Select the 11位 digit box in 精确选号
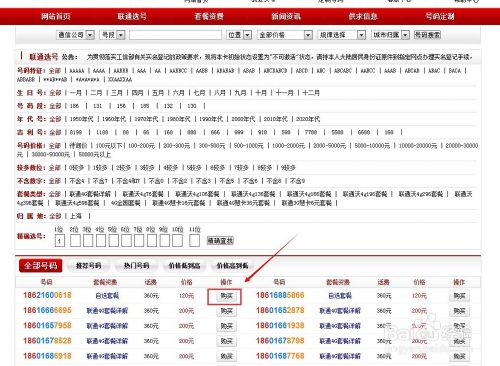Viewport: 500px width, 366px height. [194, 241]
